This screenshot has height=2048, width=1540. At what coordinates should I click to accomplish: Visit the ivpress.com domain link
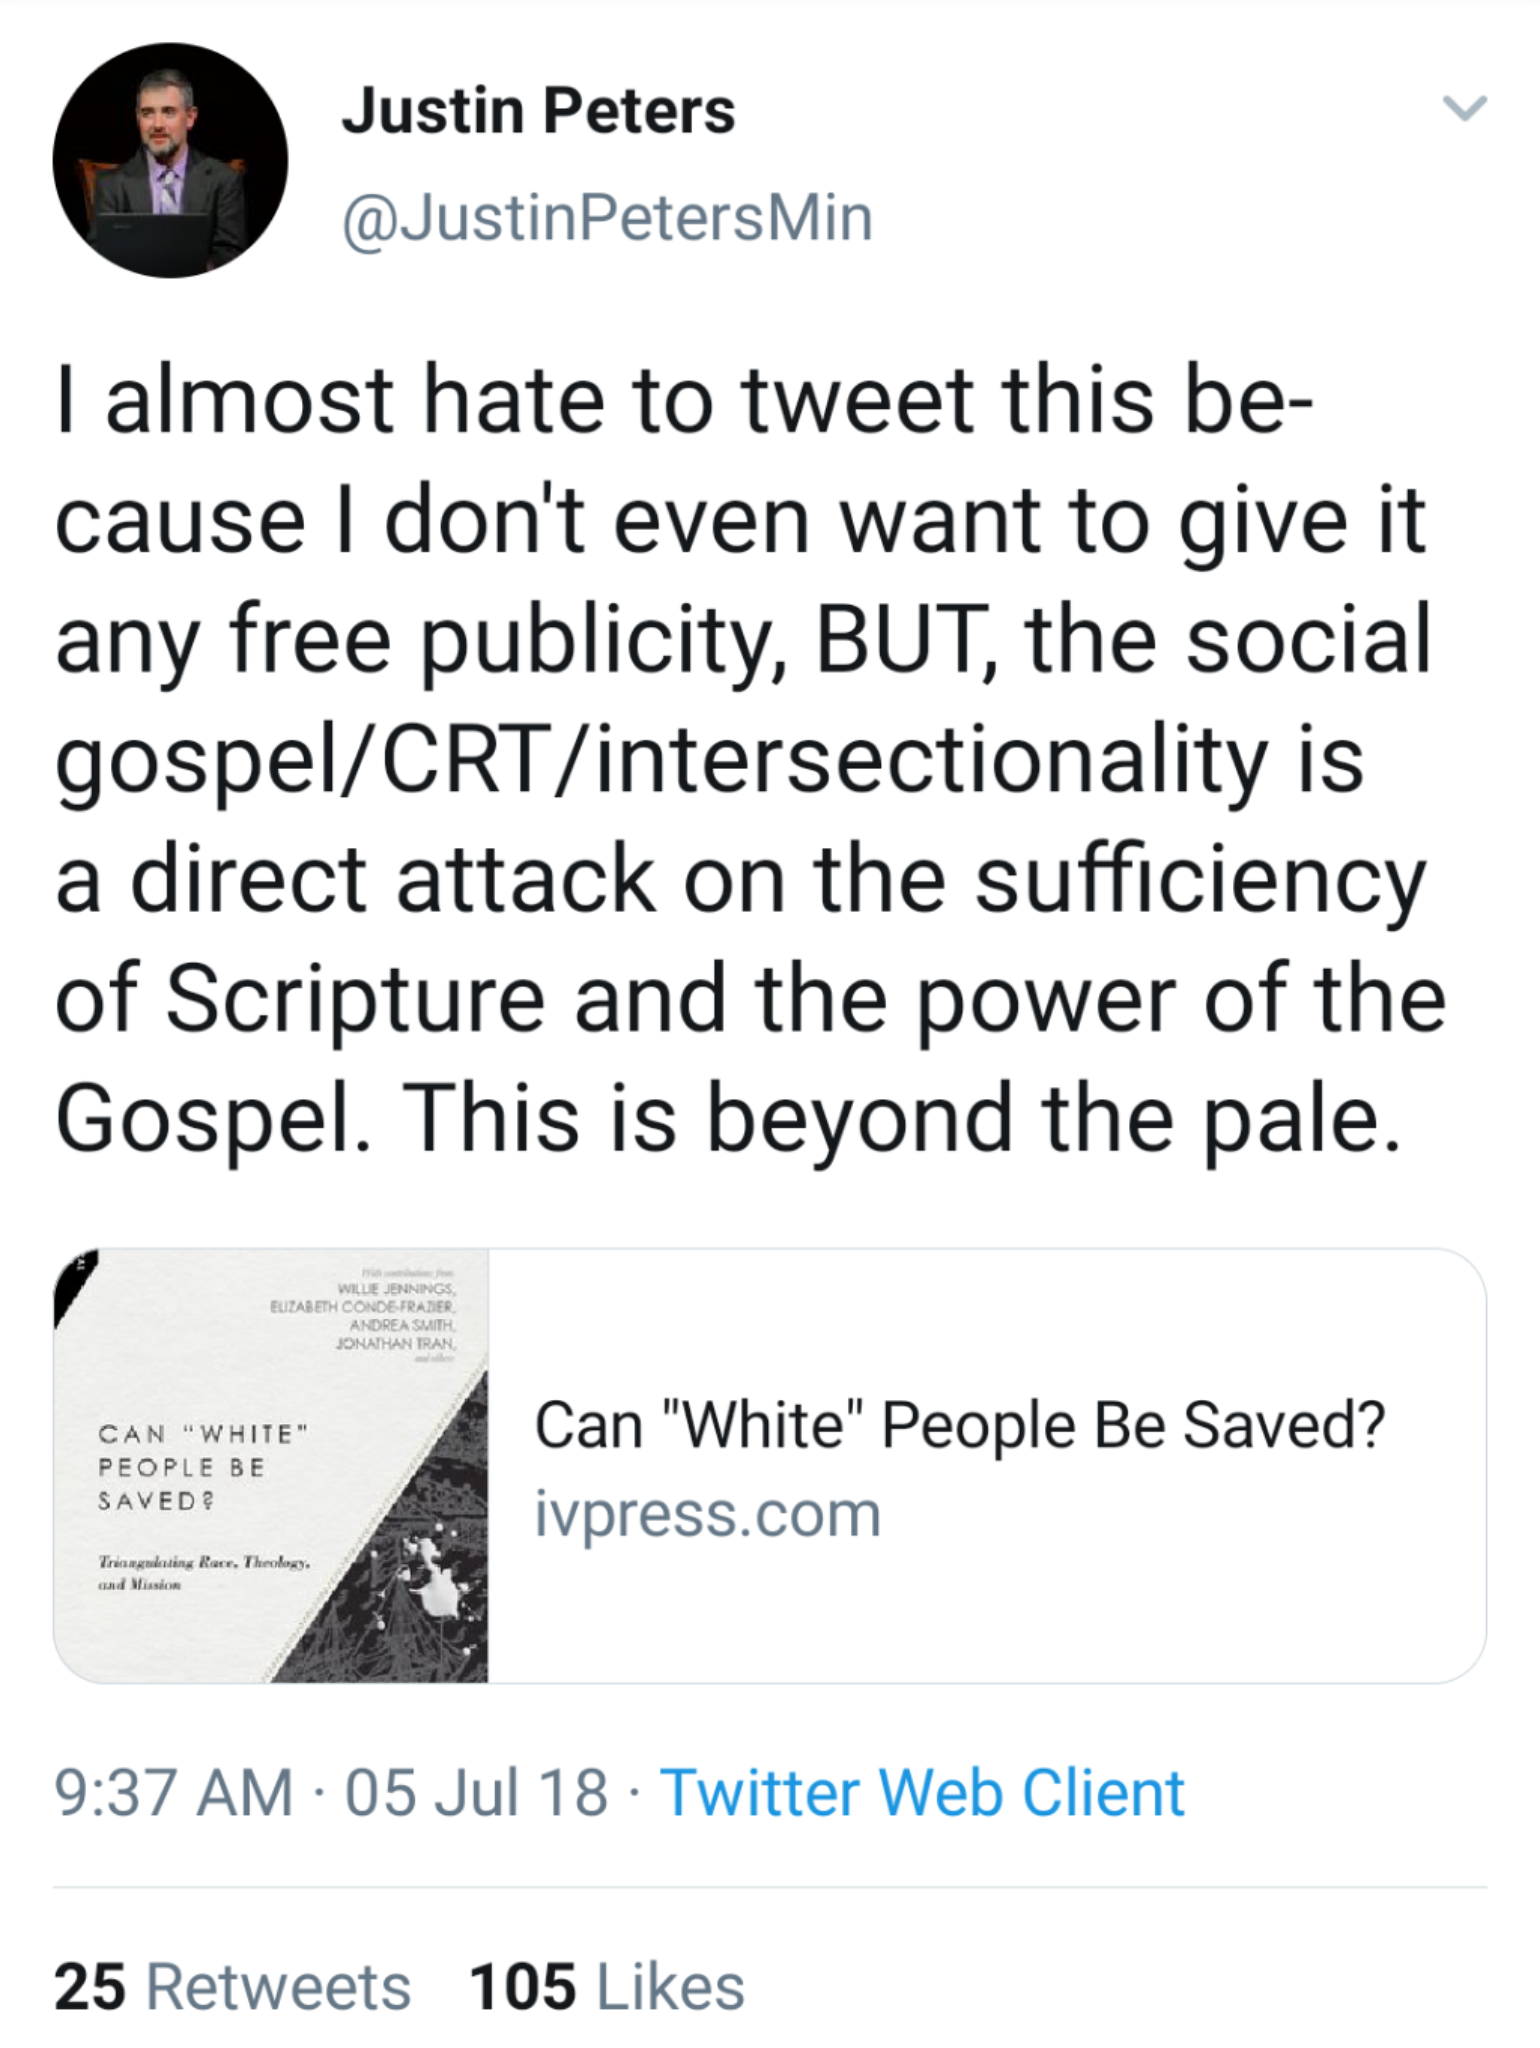click(708, 1514)
